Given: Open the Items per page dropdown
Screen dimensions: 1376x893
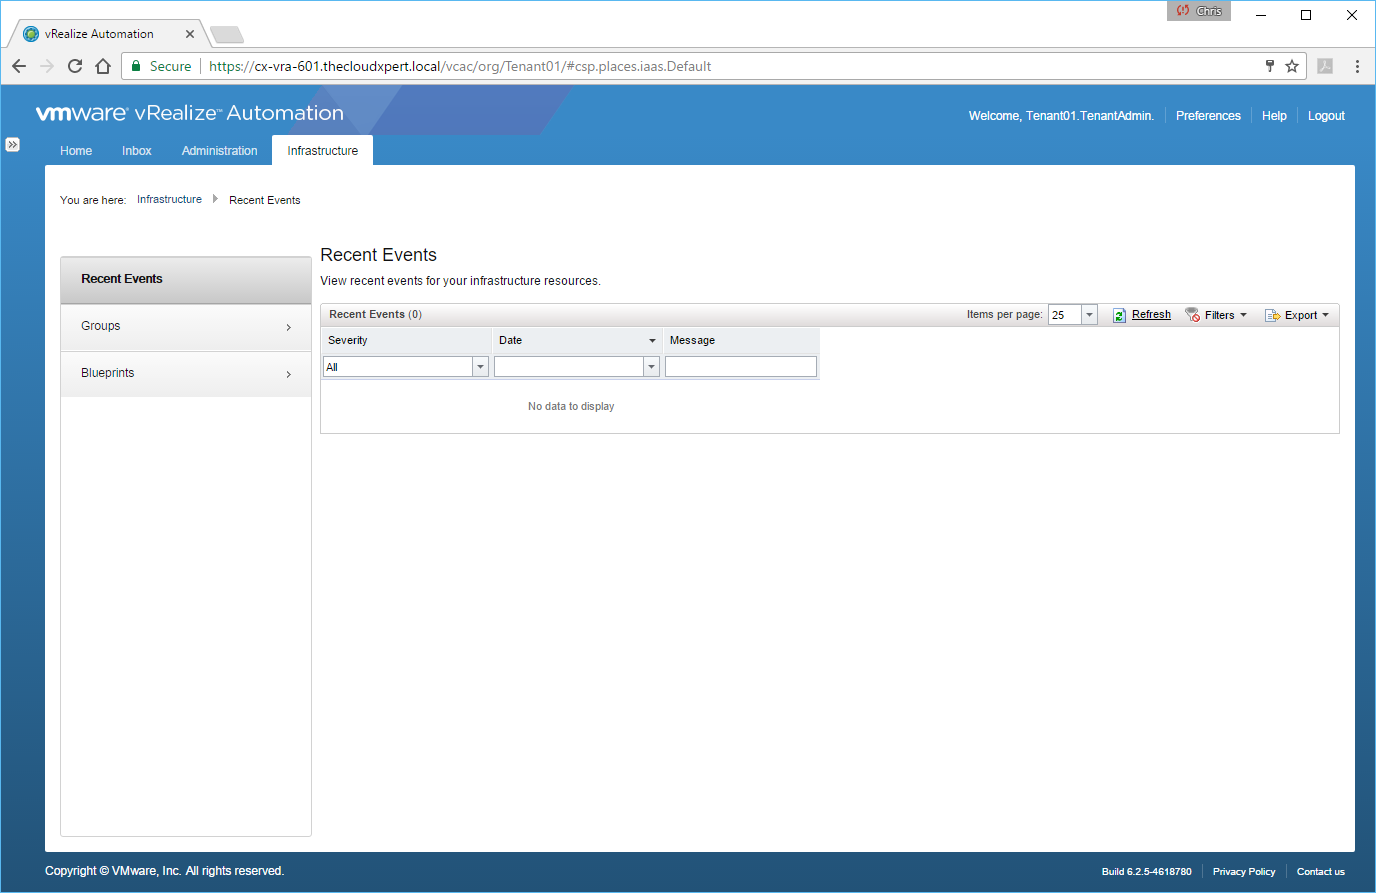Looking at the screenshot, I should click(1089, 315).
